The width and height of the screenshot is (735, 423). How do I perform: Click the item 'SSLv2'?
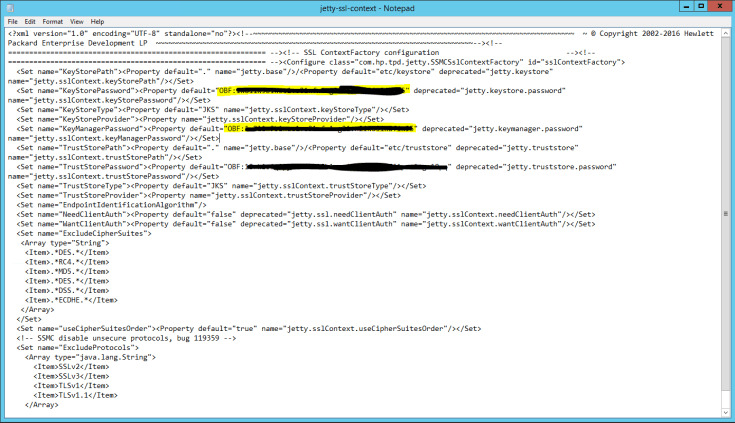click(x=71, y=367)
